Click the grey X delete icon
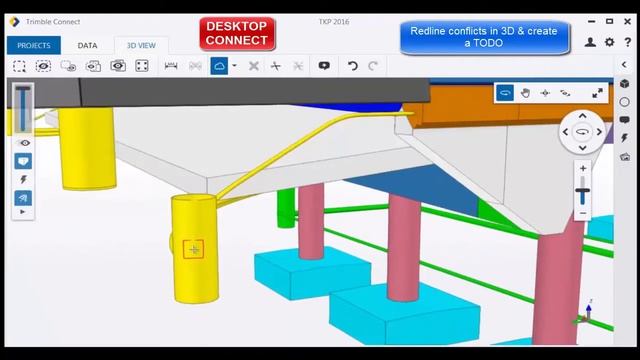Viewport: 640px width, 360px height. [x=254, y=66]
